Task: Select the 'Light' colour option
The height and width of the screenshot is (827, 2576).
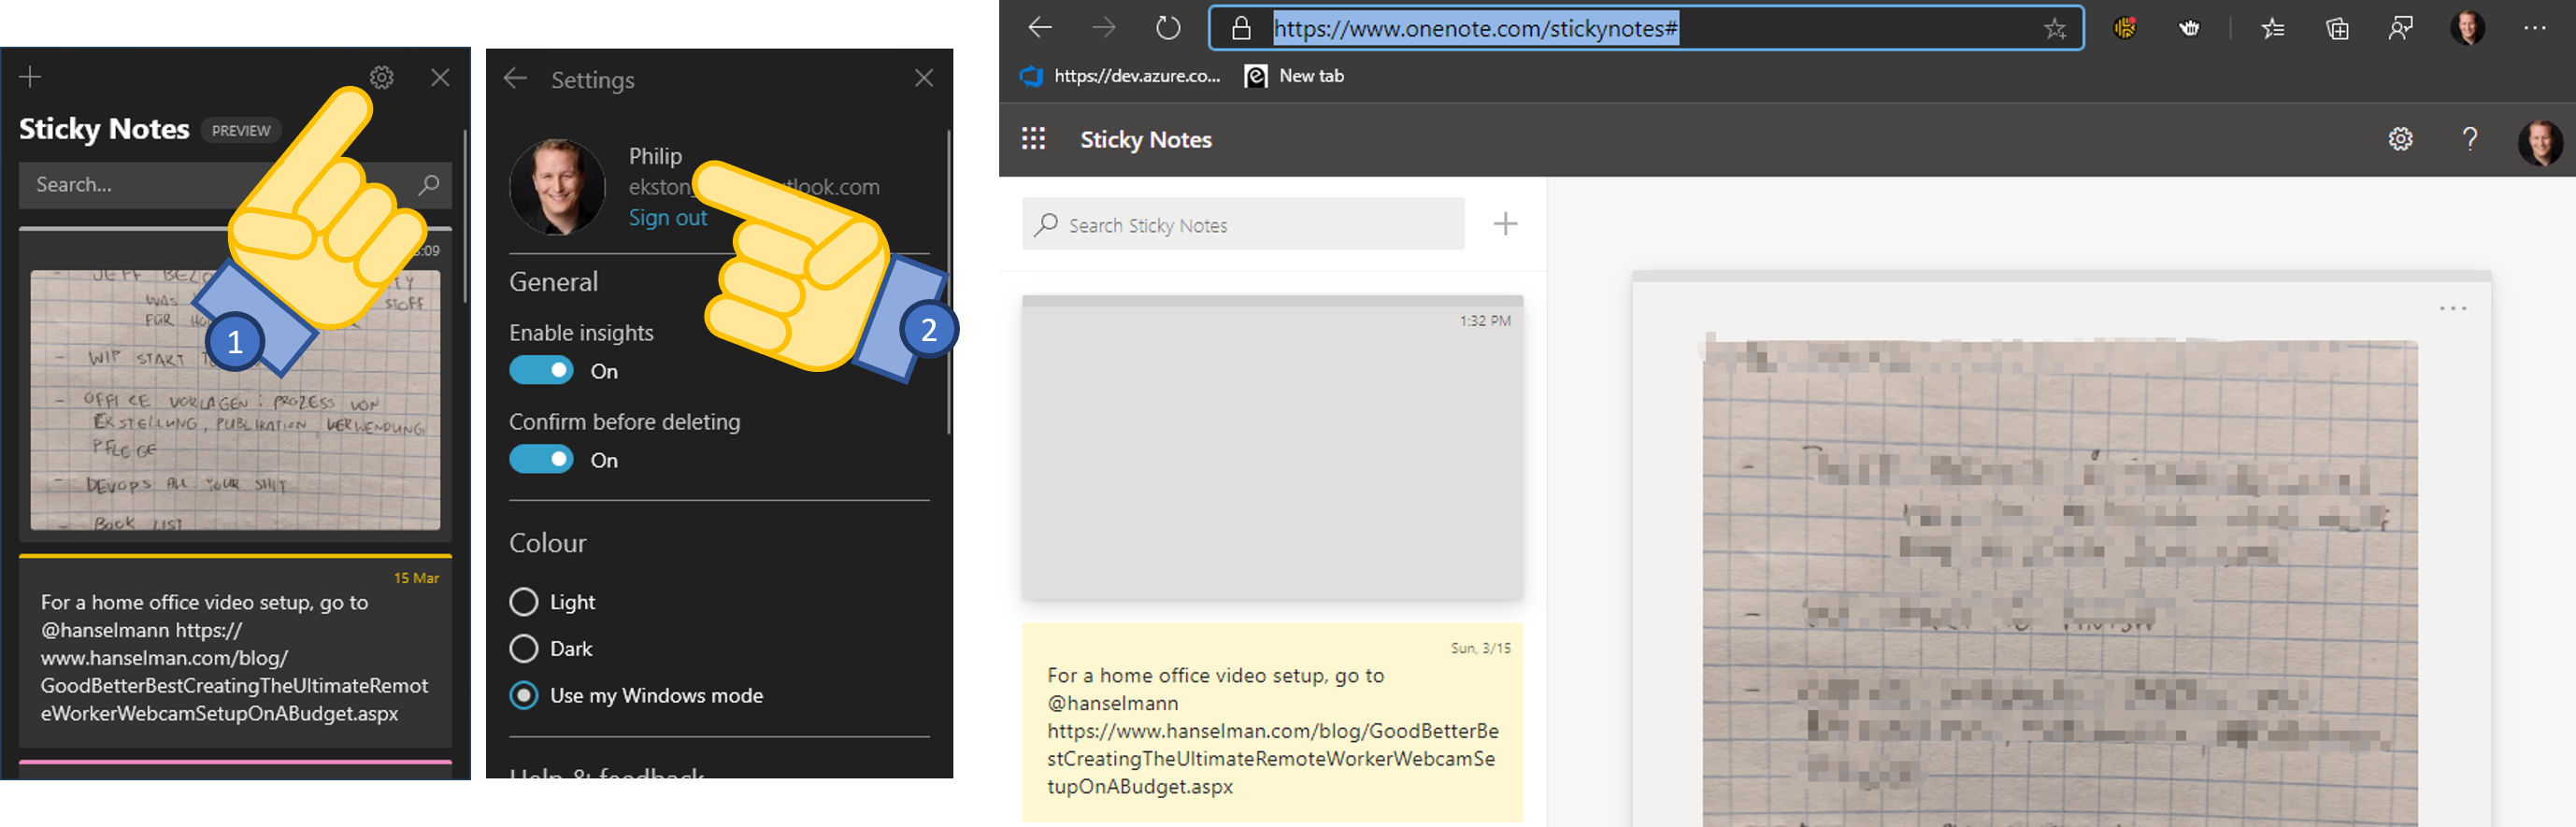Action: tap(524, 602)
